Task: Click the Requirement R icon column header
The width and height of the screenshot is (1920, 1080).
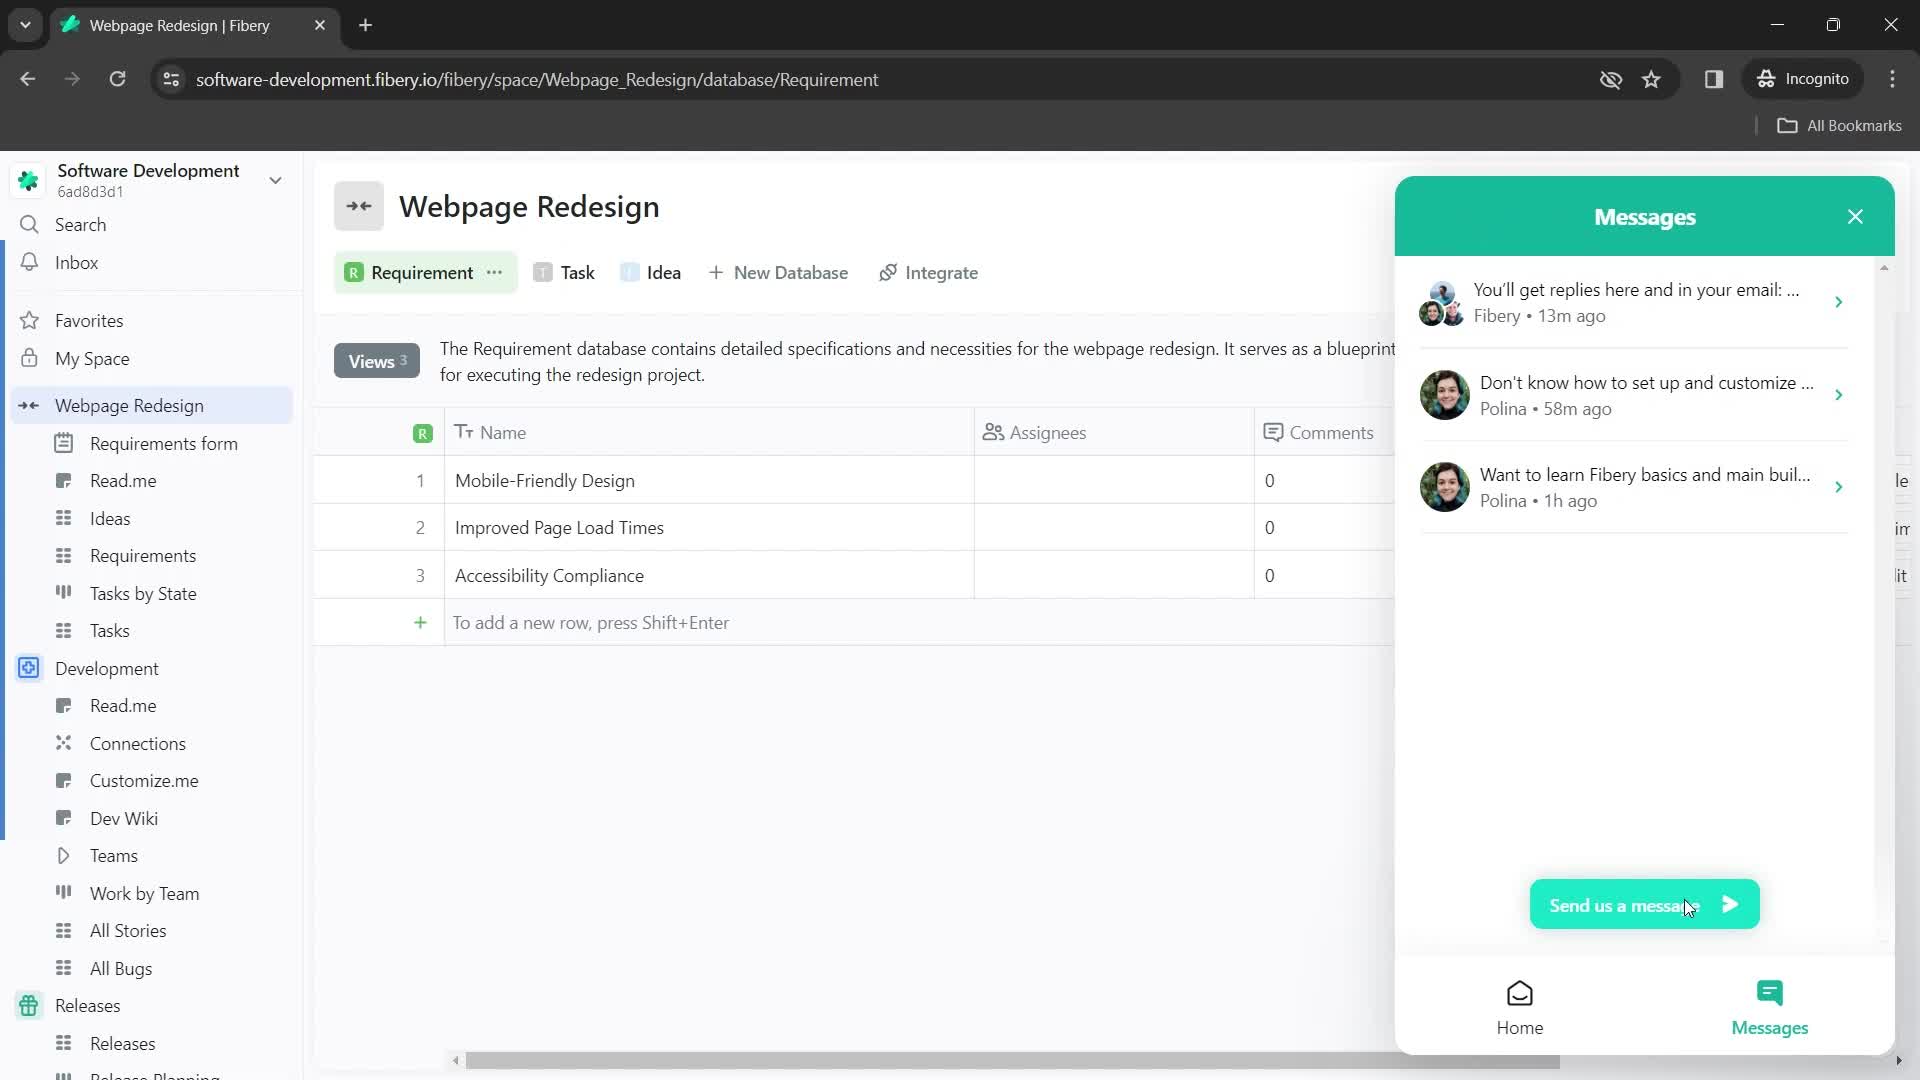Action: coord(422,434)
